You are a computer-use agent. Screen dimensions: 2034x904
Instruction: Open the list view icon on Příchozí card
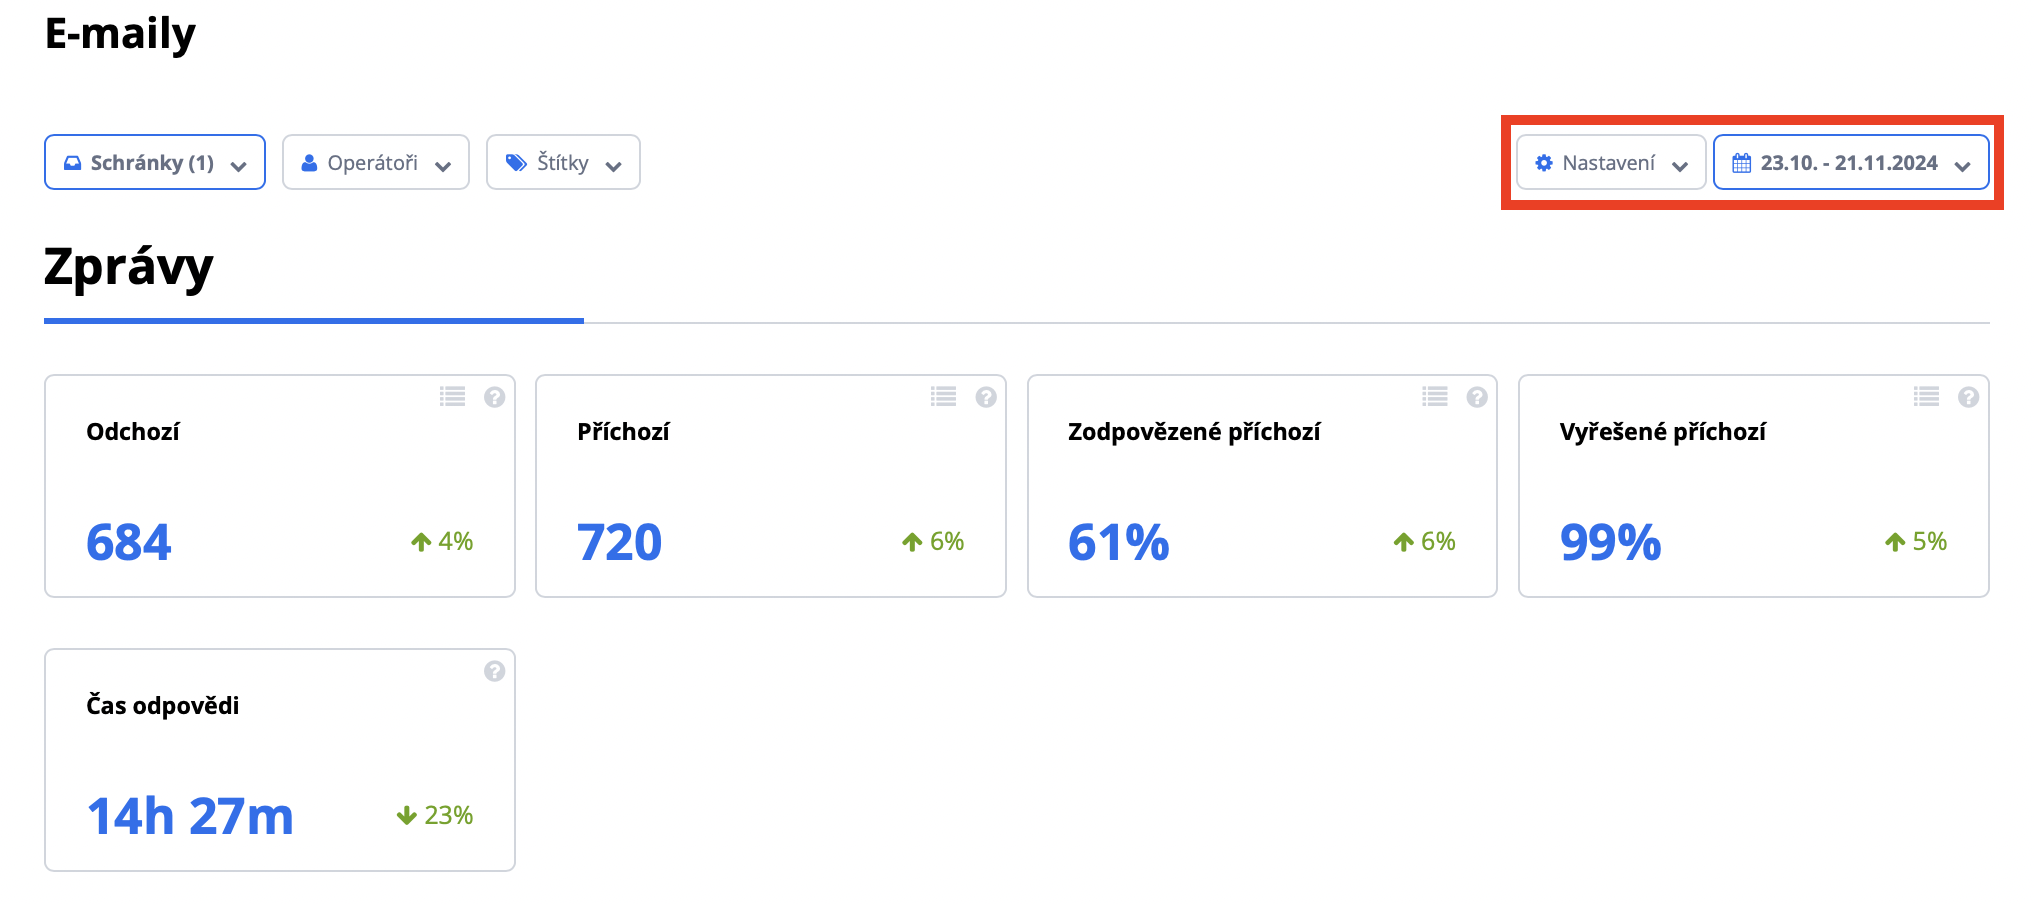pos(943,397)
